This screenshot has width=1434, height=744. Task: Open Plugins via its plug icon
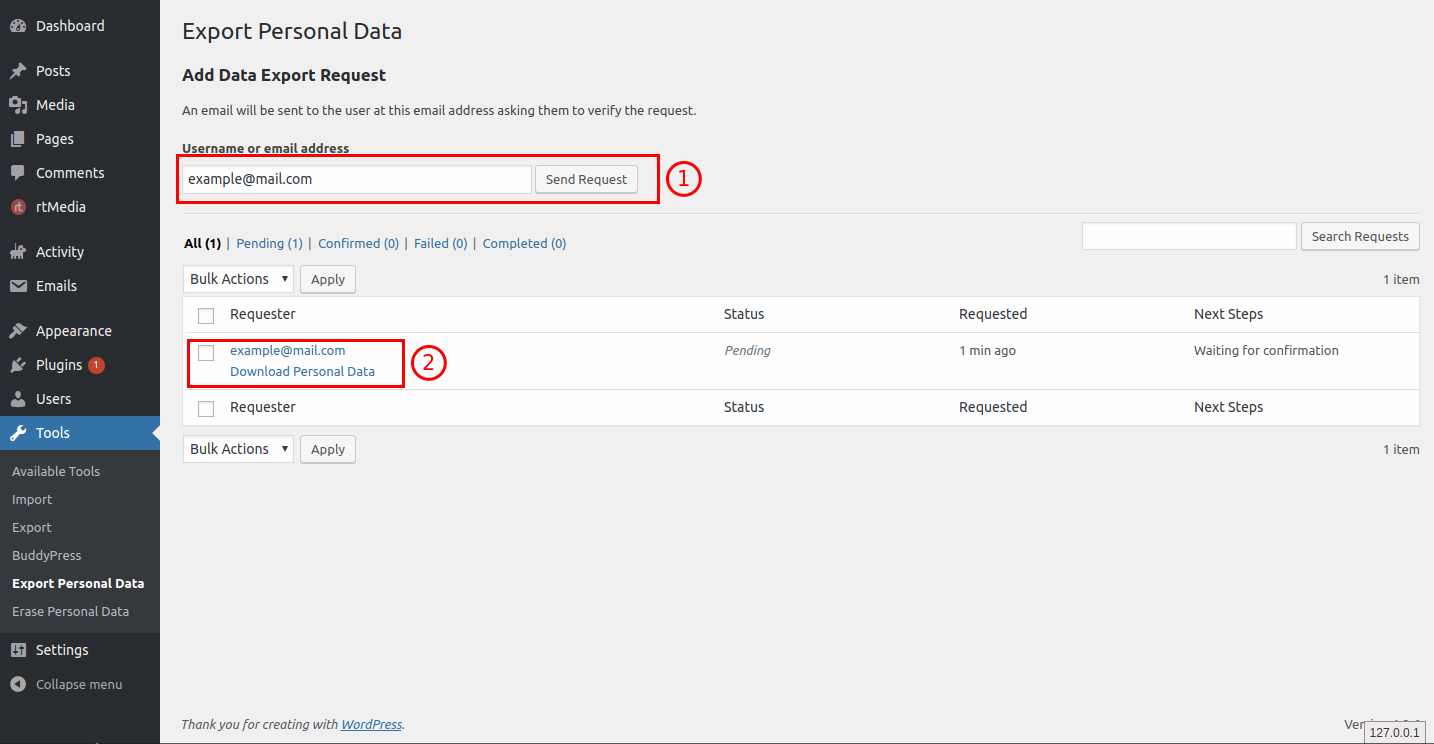point(18,364)
